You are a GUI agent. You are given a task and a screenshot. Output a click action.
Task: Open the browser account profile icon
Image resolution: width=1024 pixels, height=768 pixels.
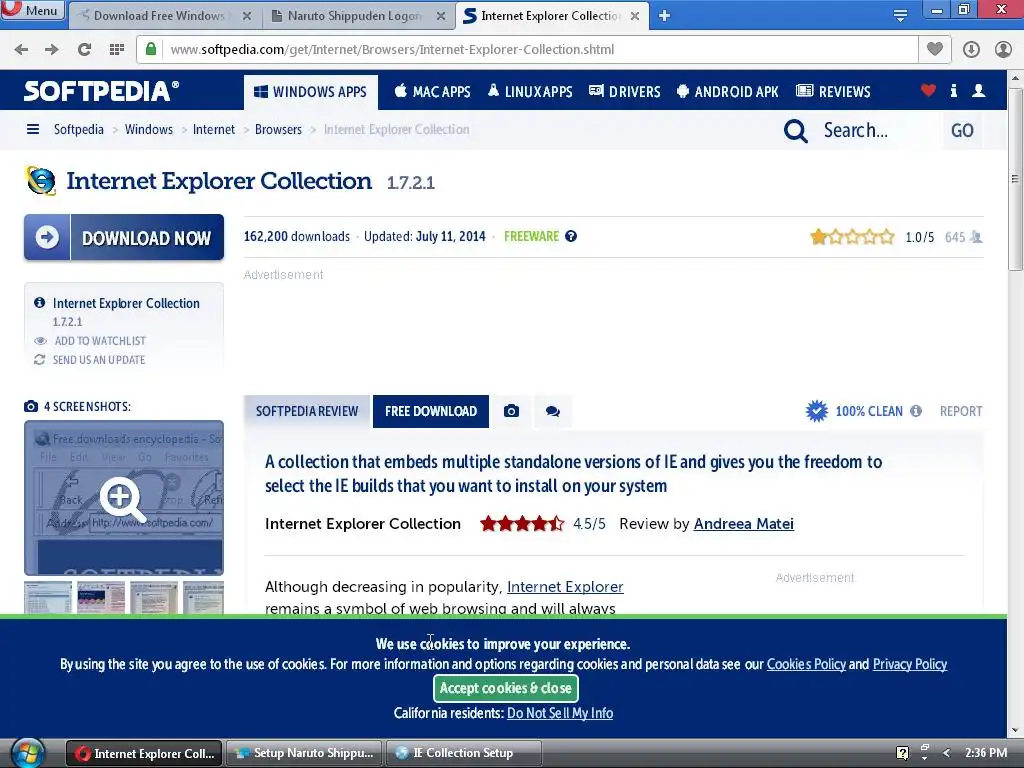point(1003,50)
